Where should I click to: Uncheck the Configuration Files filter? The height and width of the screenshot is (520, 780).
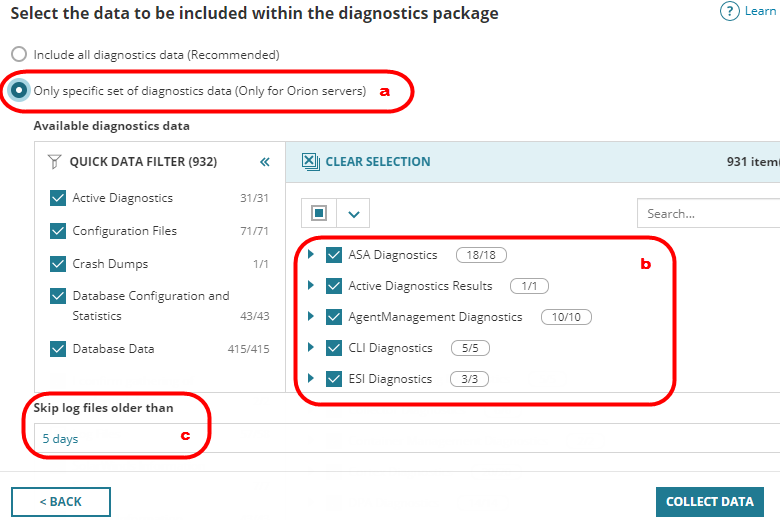(x=58, y=231)
